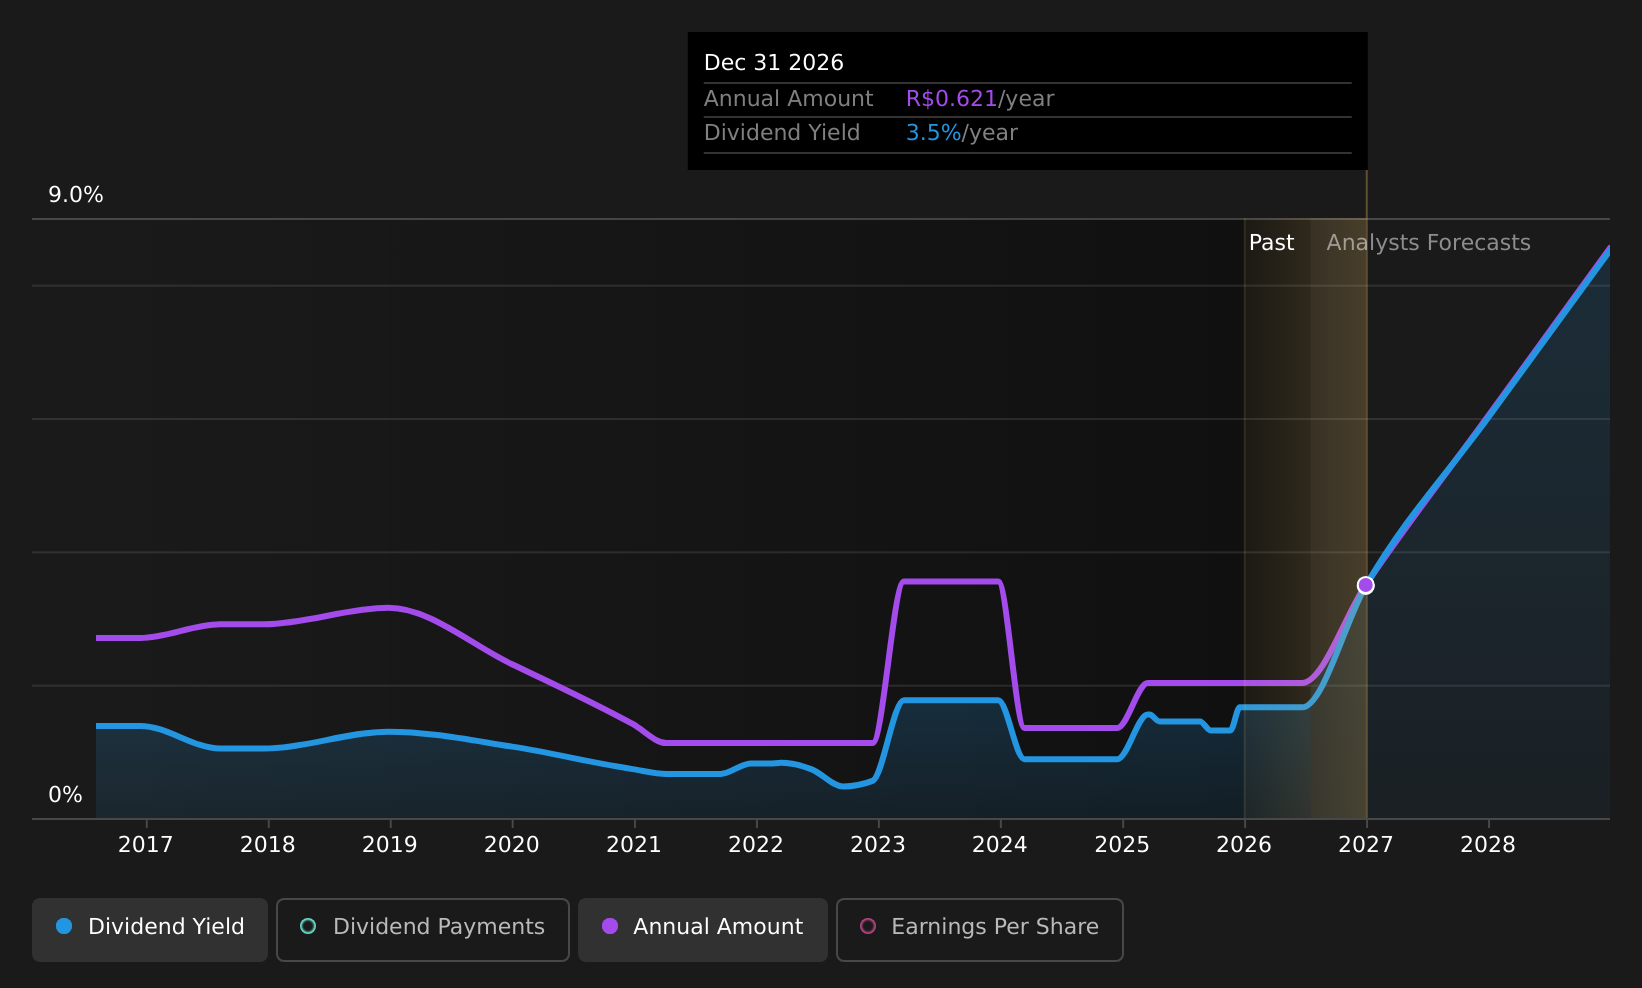Click the purple data point marker at 2027

coord(1366,585)
